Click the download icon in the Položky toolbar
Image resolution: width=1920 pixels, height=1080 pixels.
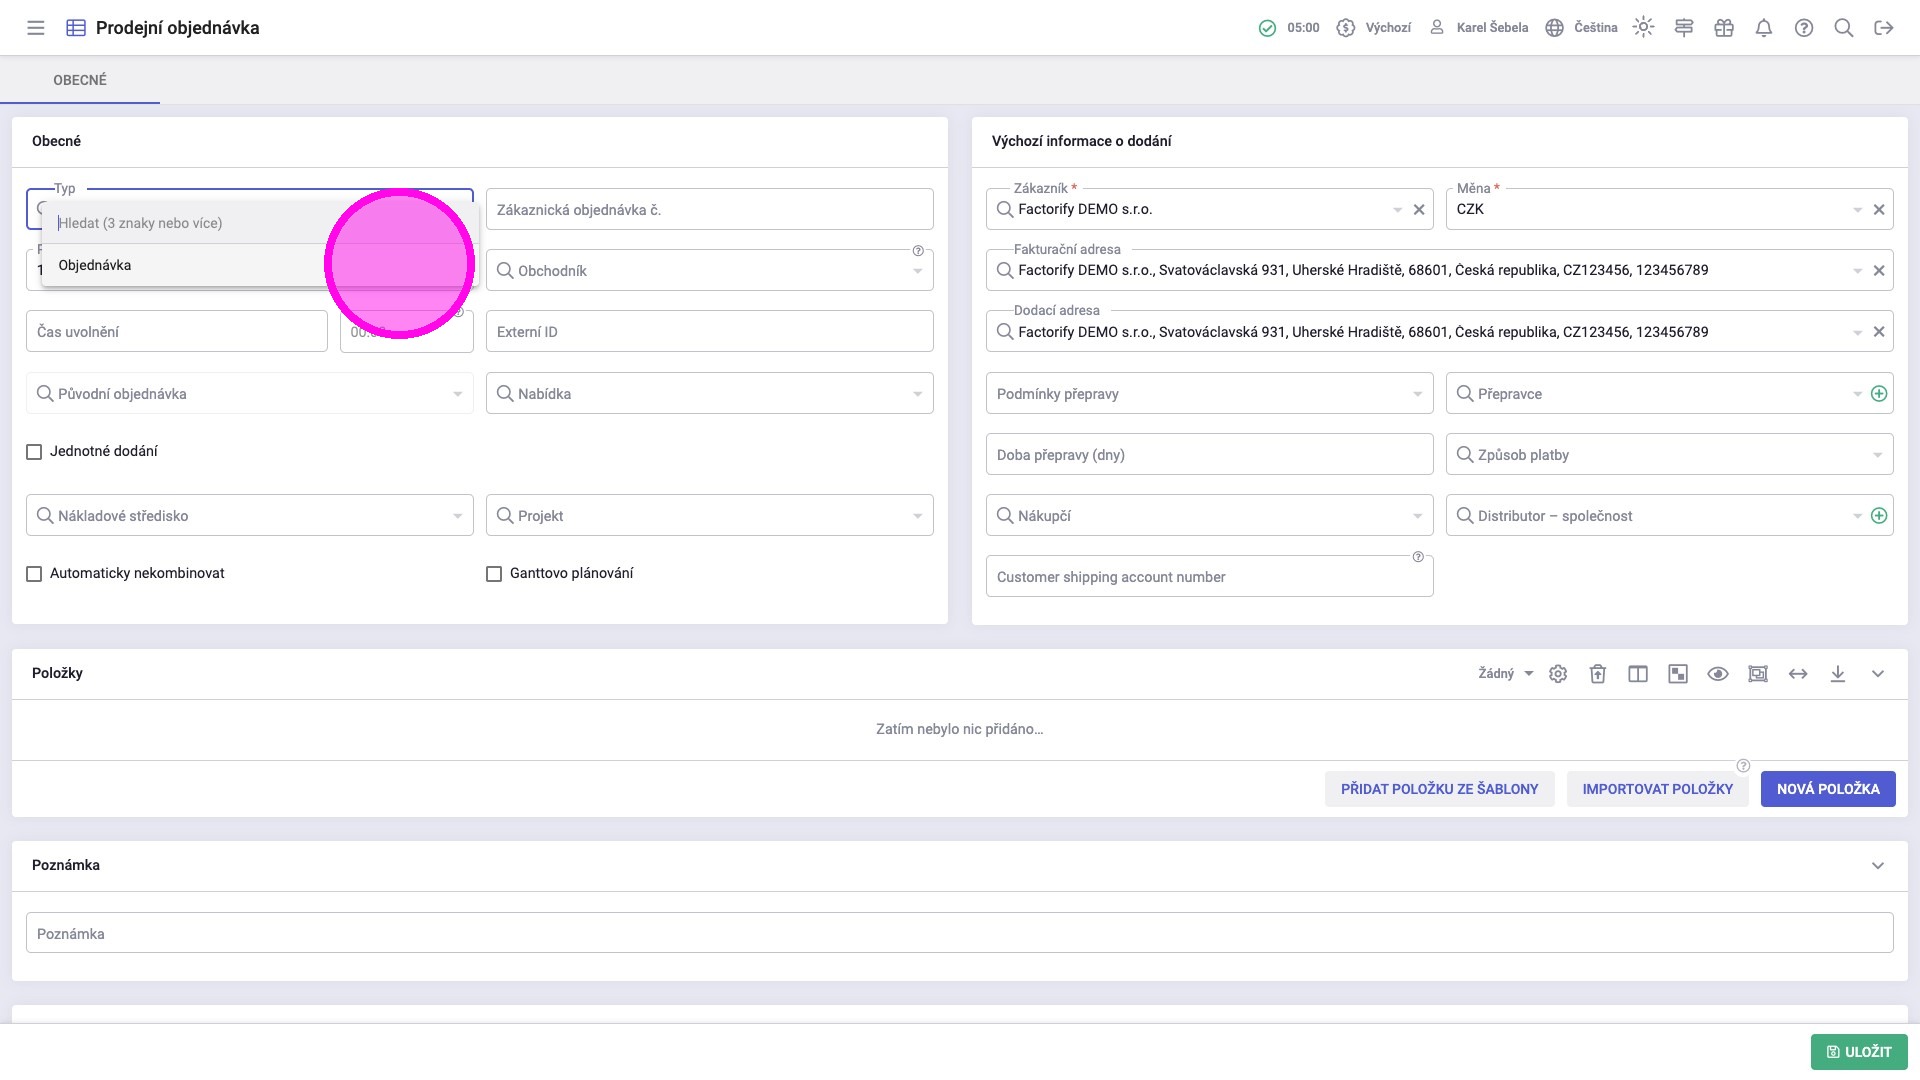[1838, 674]
